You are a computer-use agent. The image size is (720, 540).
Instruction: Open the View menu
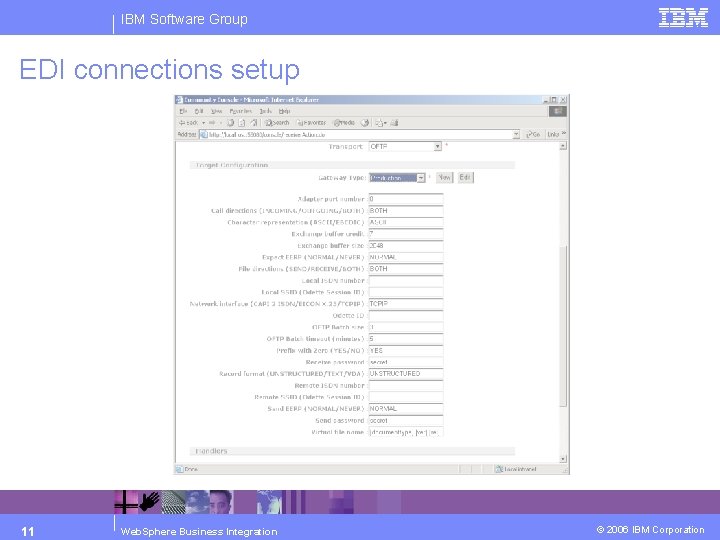point(216,111)
